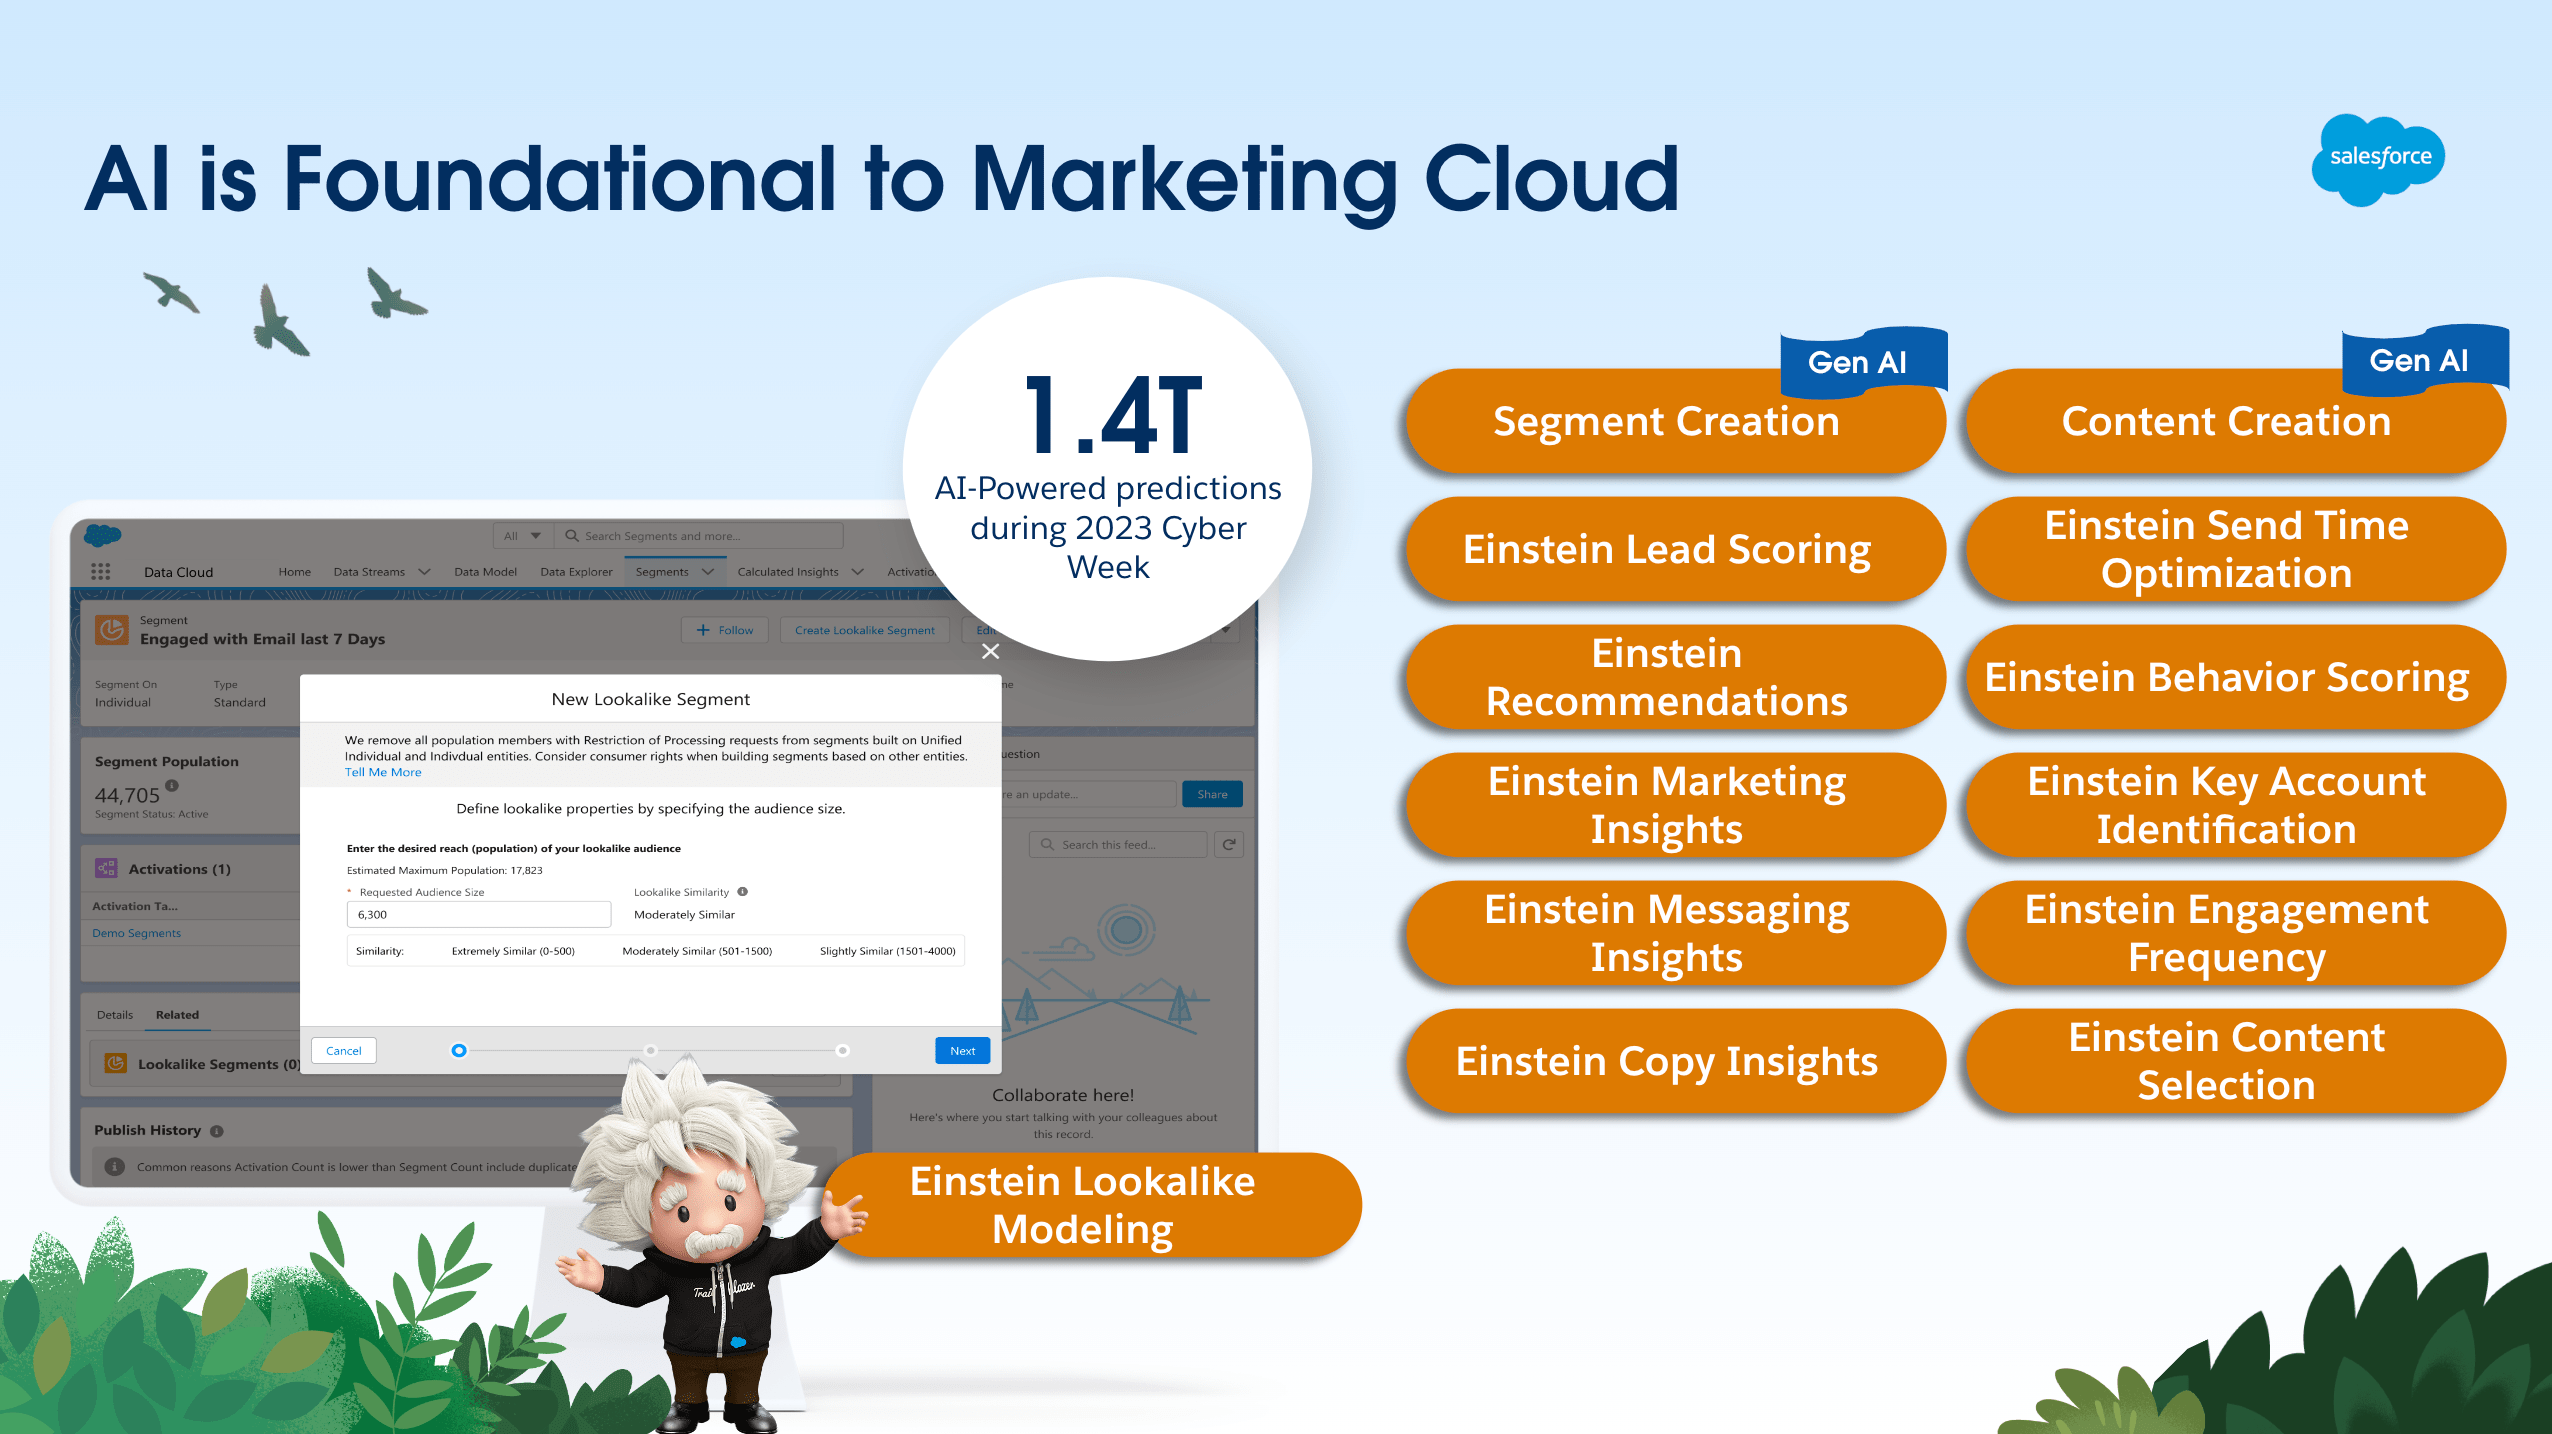Switch to the Data Model tab
This screenshot has width=2552, height=1434.
click(485, 572)
